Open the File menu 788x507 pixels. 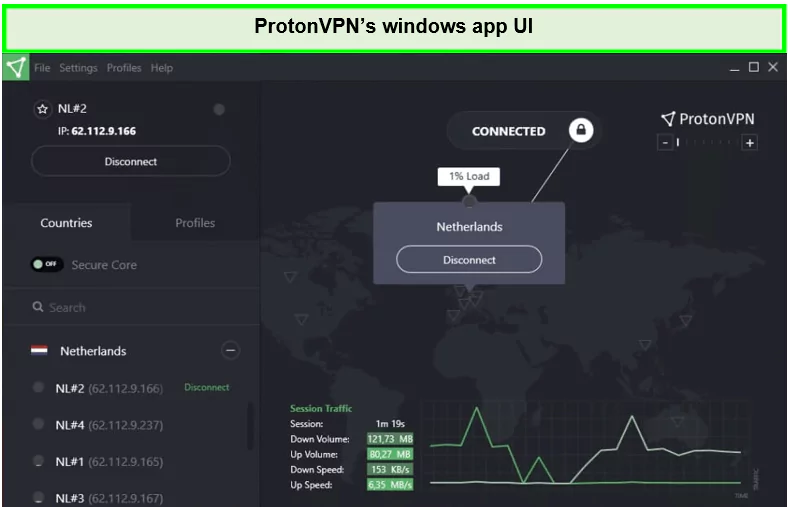pyautogui.click(x=42, y=68)
